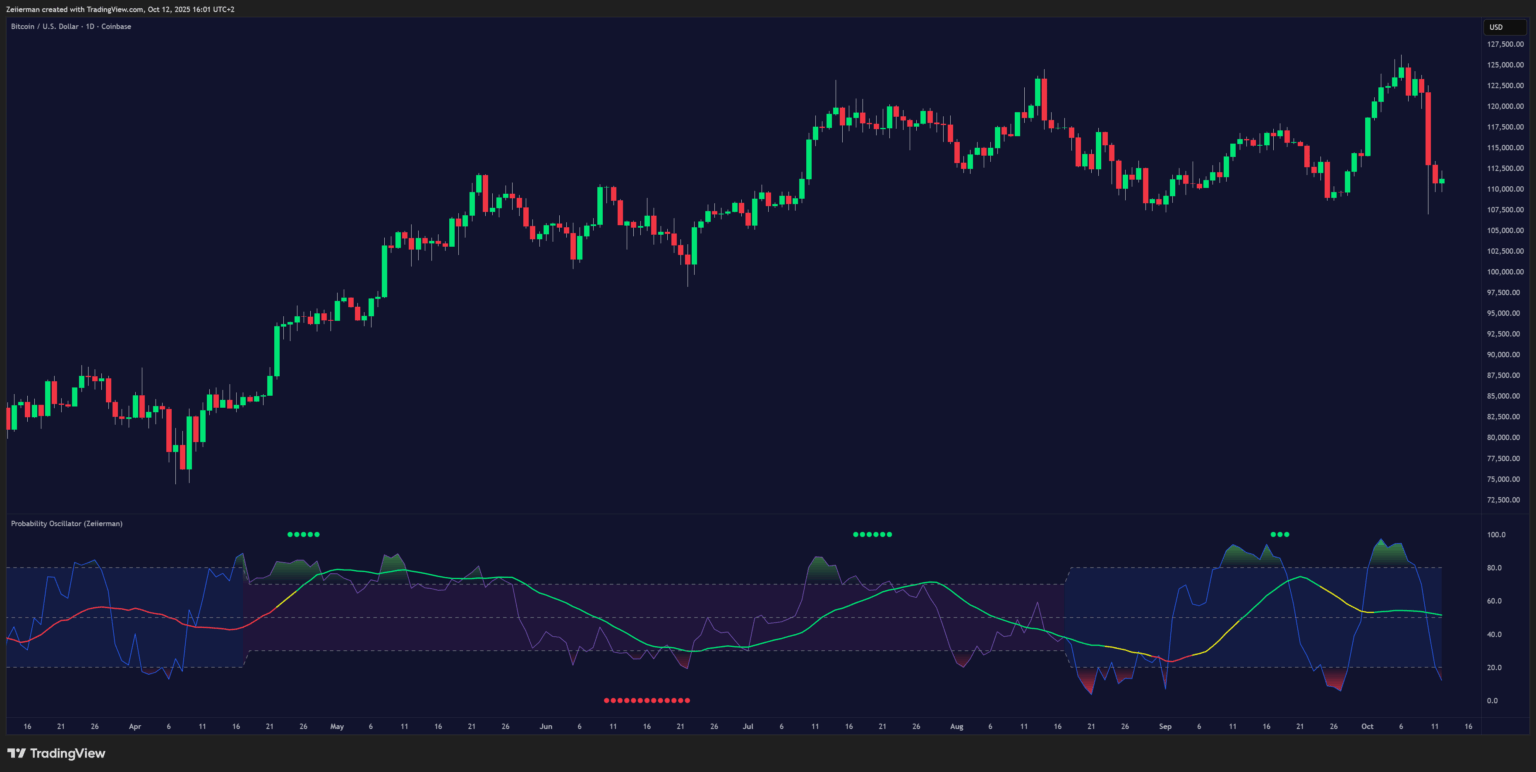Click the lowest red candle in early April
The image size is (1536, 772).
(x=185, y=456)
